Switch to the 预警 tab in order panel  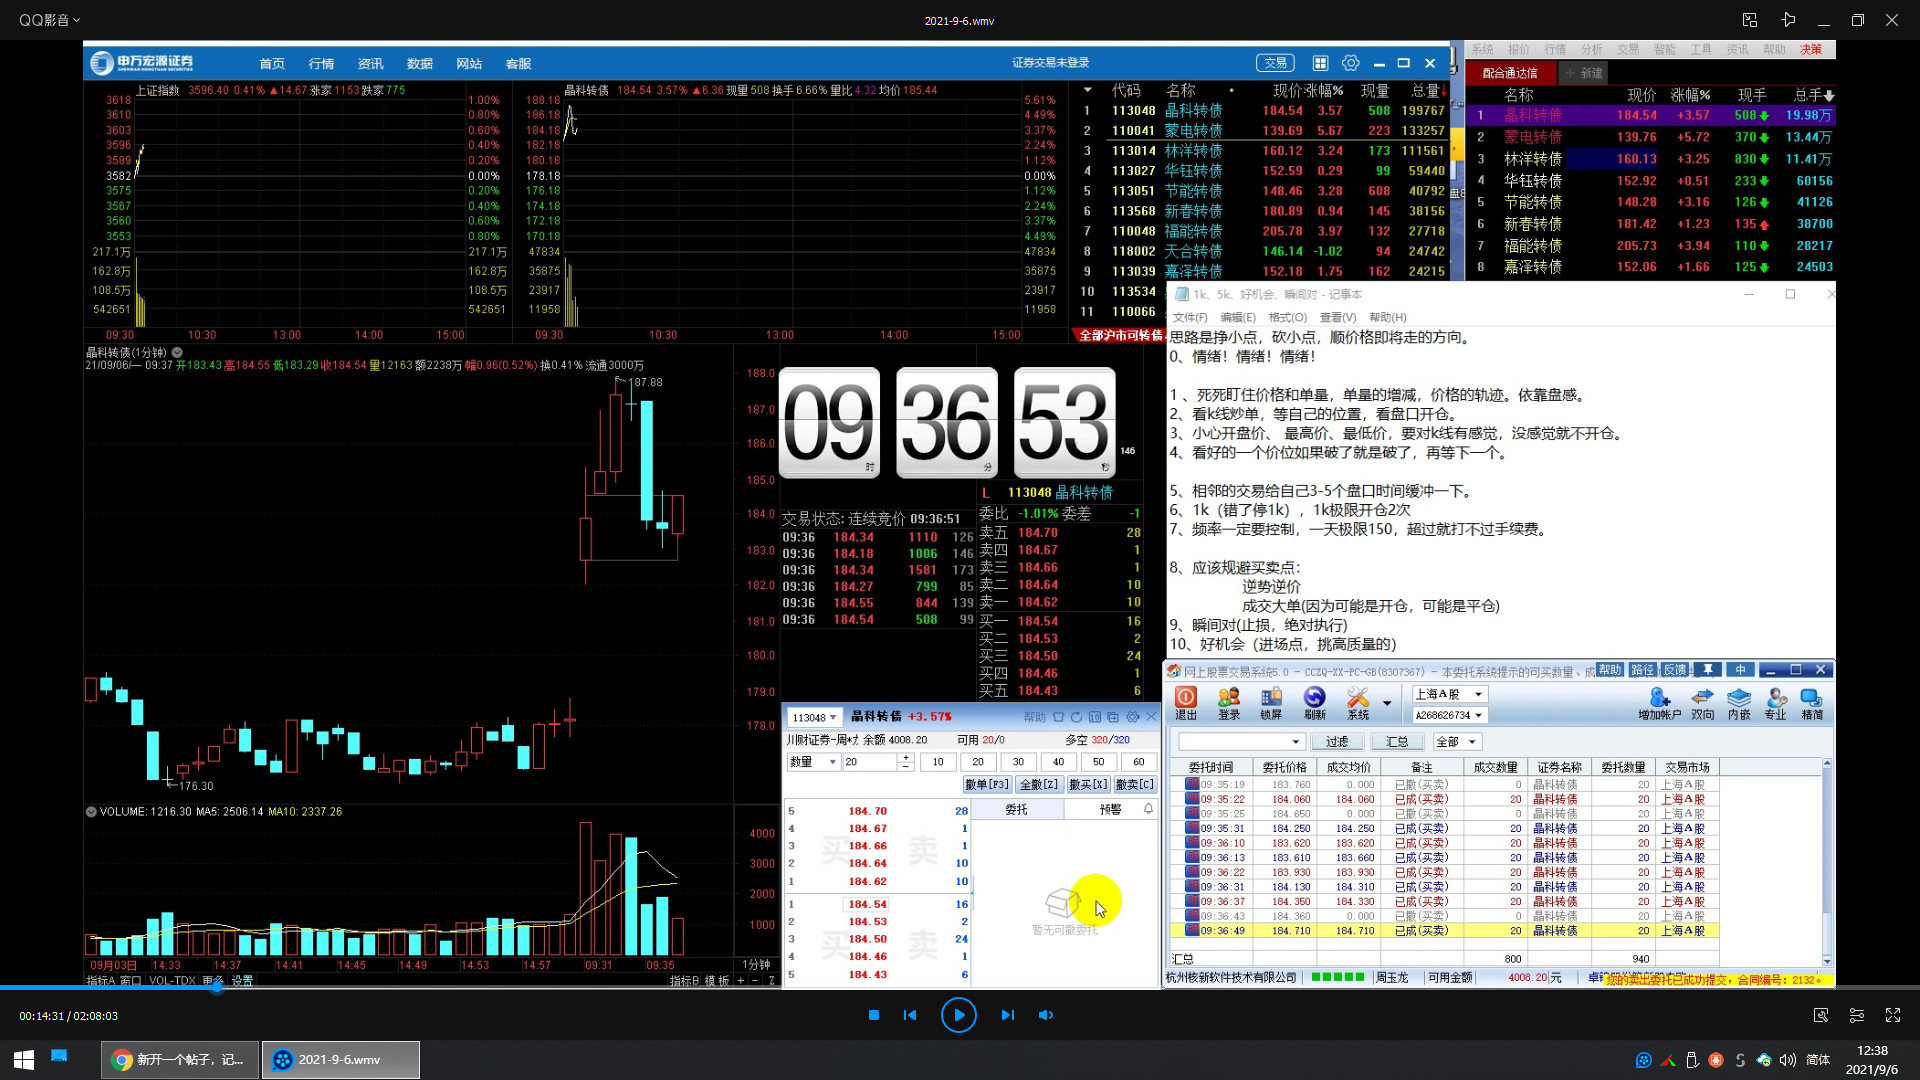pos(1110,809)
